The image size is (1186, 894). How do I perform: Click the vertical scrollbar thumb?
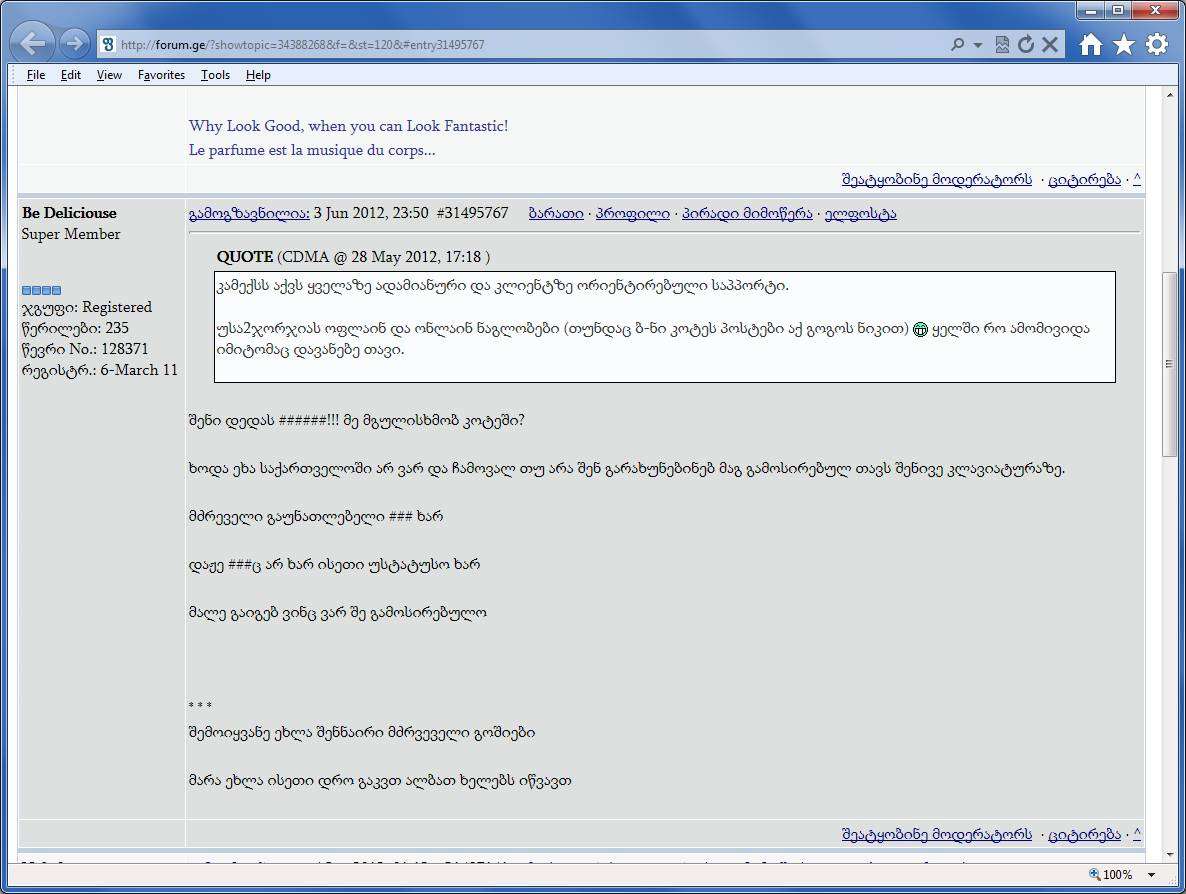[1169, 363]
